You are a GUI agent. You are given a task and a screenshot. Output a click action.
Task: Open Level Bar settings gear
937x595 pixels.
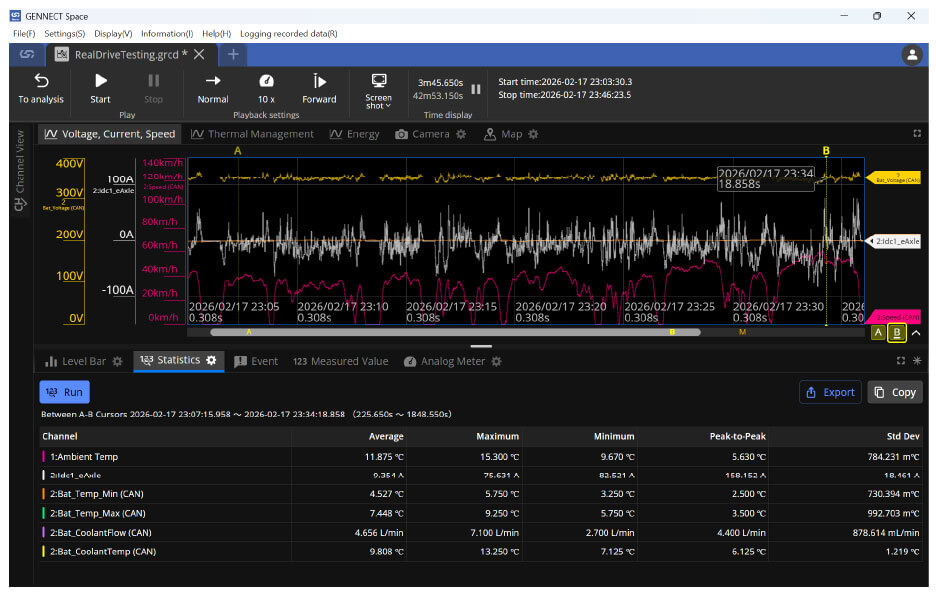pos(118,361)
